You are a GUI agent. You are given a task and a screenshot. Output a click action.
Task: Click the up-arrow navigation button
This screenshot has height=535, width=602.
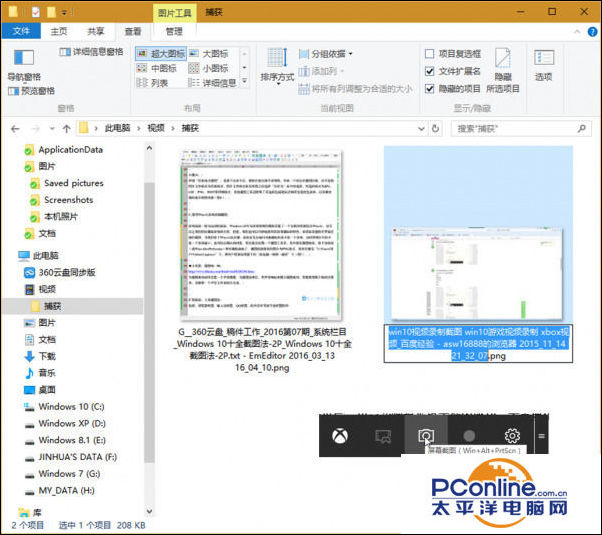(65, 128)
